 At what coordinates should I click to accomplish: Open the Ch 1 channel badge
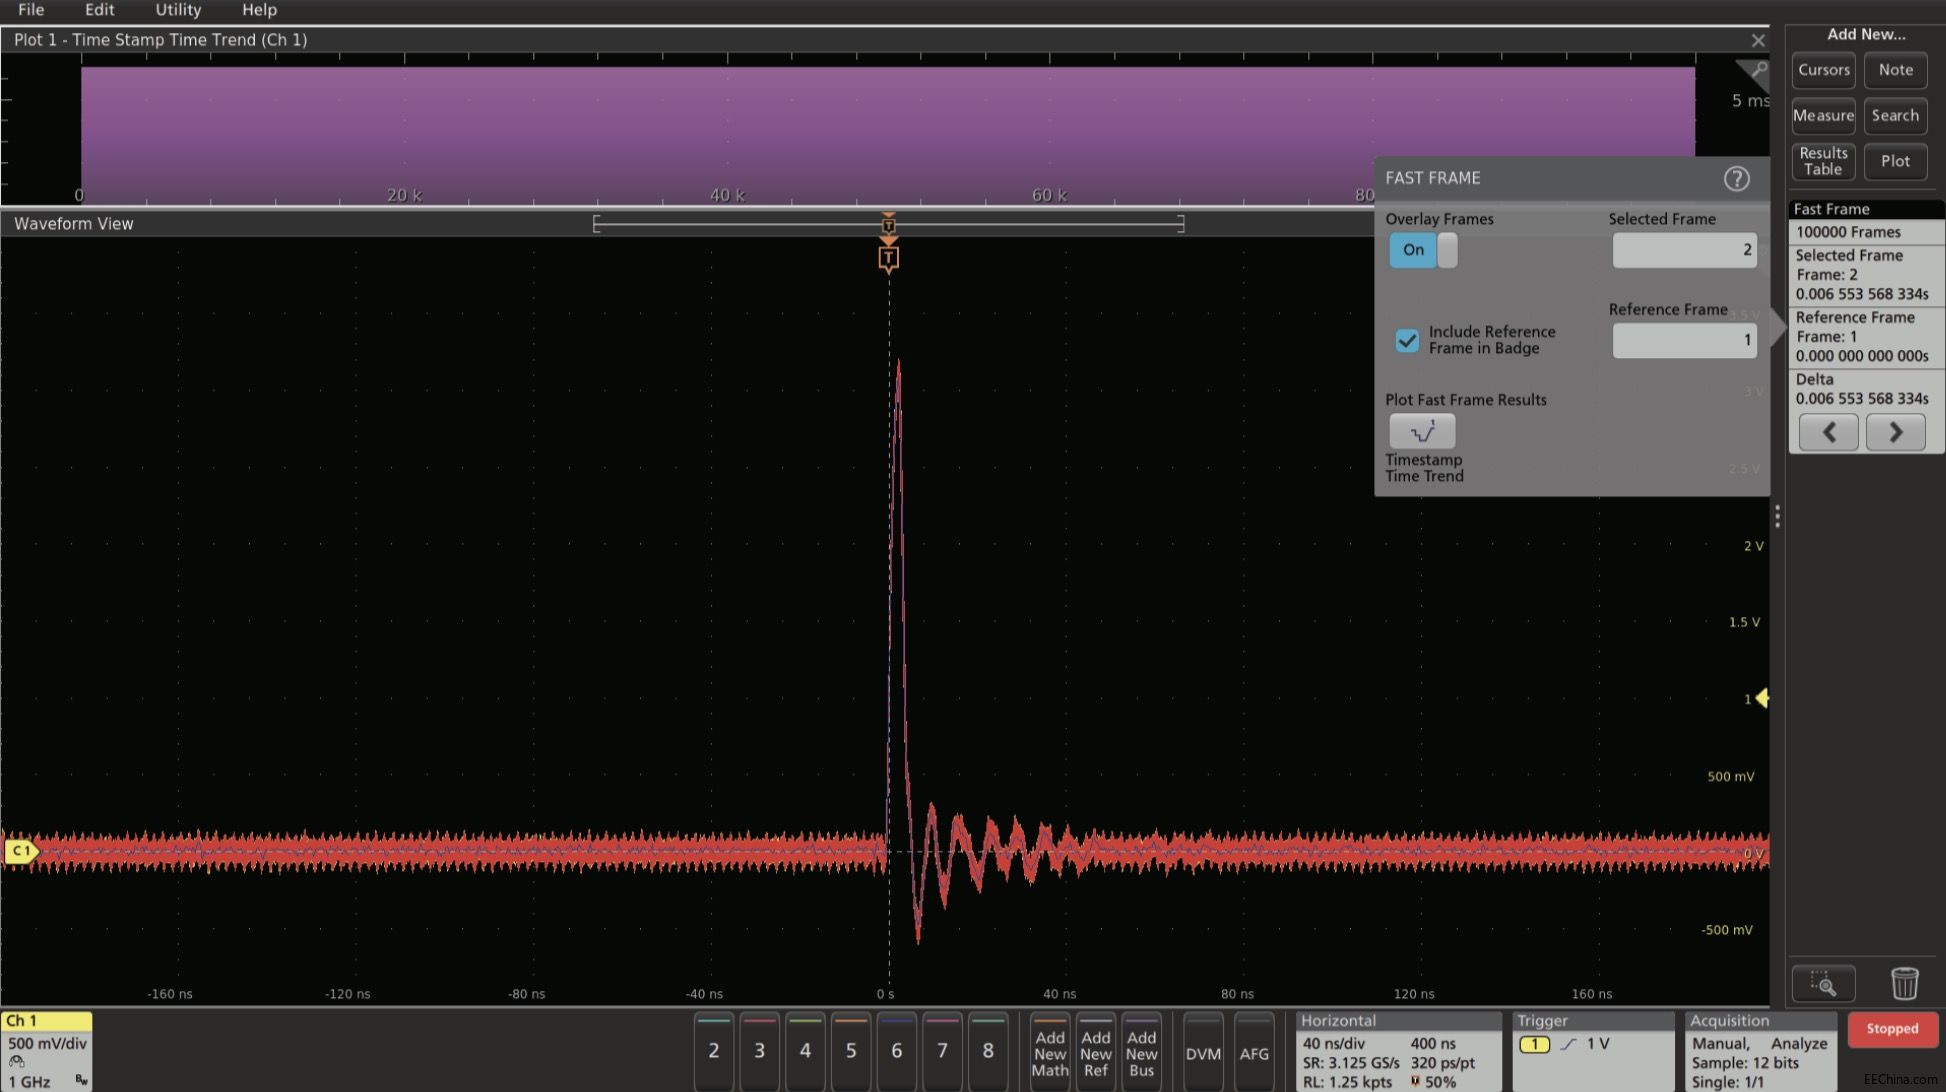(x=46, y=1050)
